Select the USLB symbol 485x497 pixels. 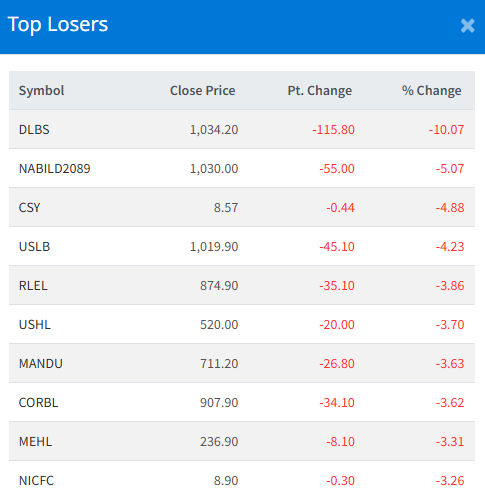[34, 247]
